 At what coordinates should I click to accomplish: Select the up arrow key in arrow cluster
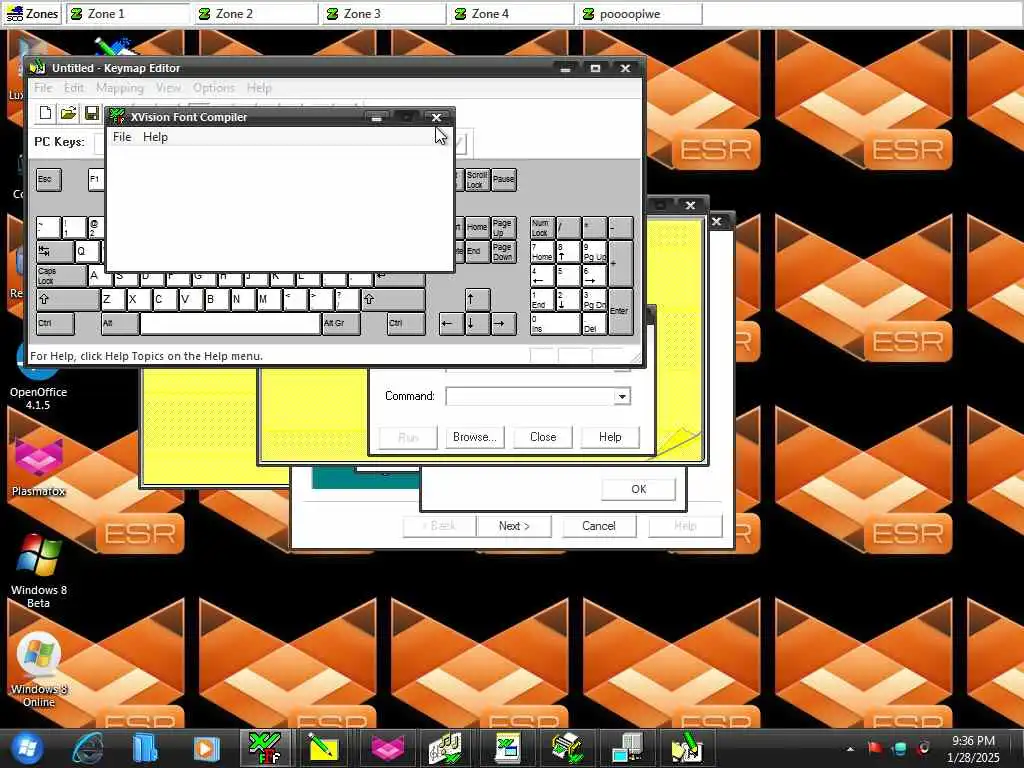tap(477, 300)
